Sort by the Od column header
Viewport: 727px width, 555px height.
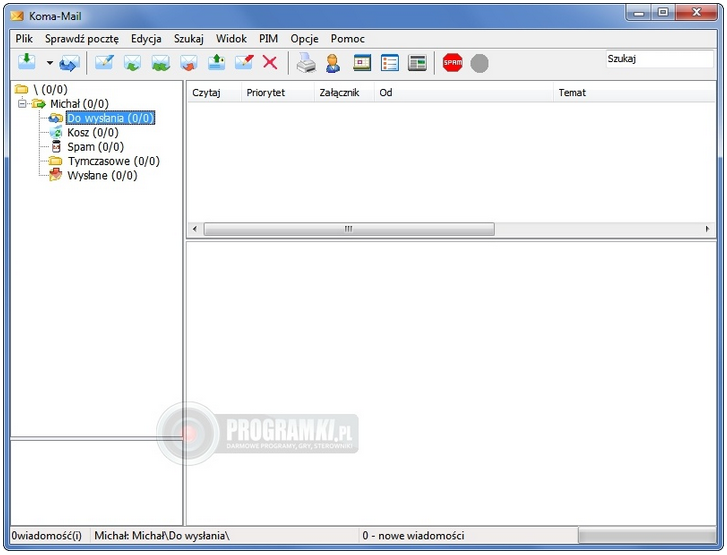[x=463, y=93]
